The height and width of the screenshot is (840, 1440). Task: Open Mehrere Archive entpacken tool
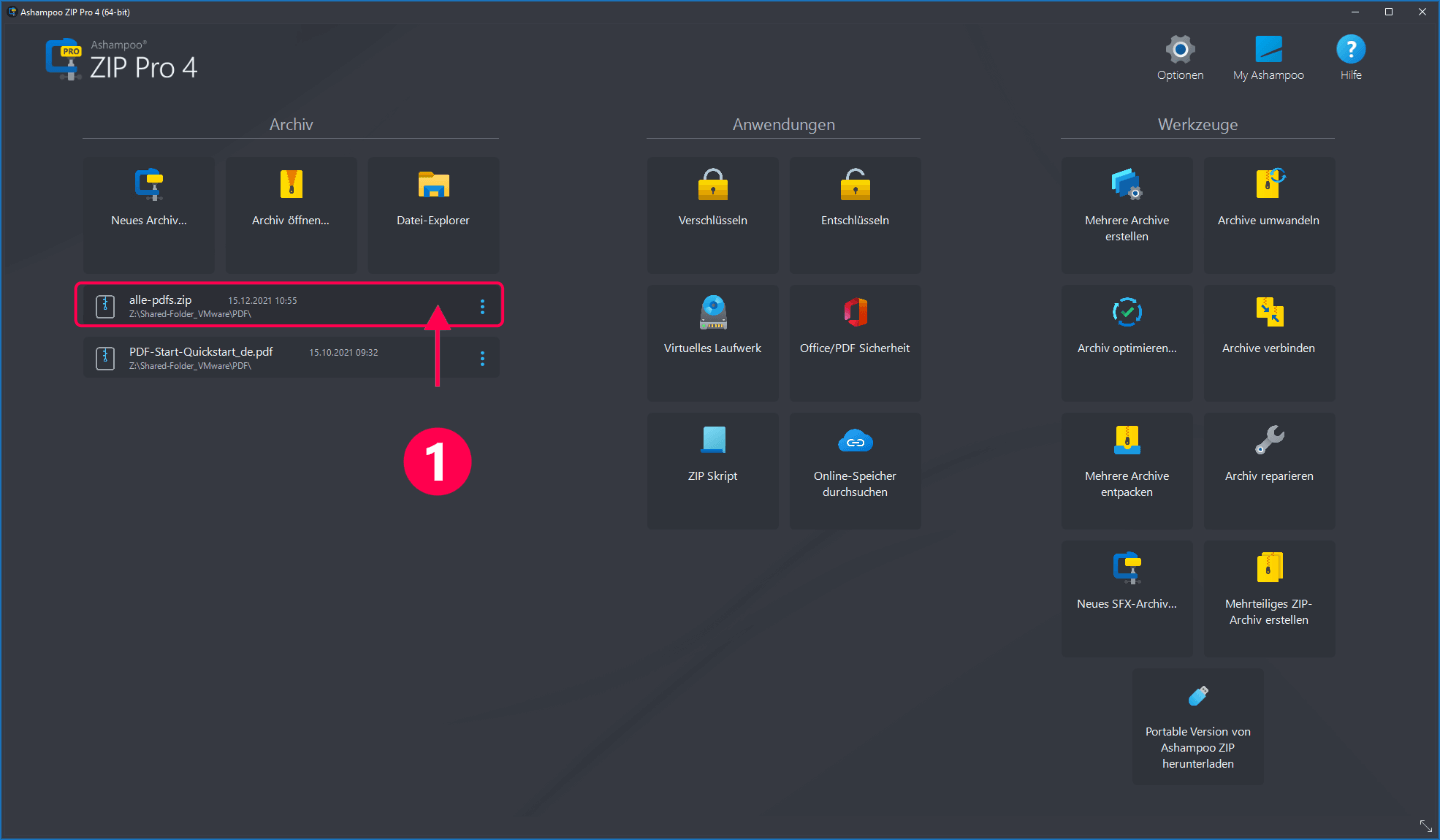1127,471
